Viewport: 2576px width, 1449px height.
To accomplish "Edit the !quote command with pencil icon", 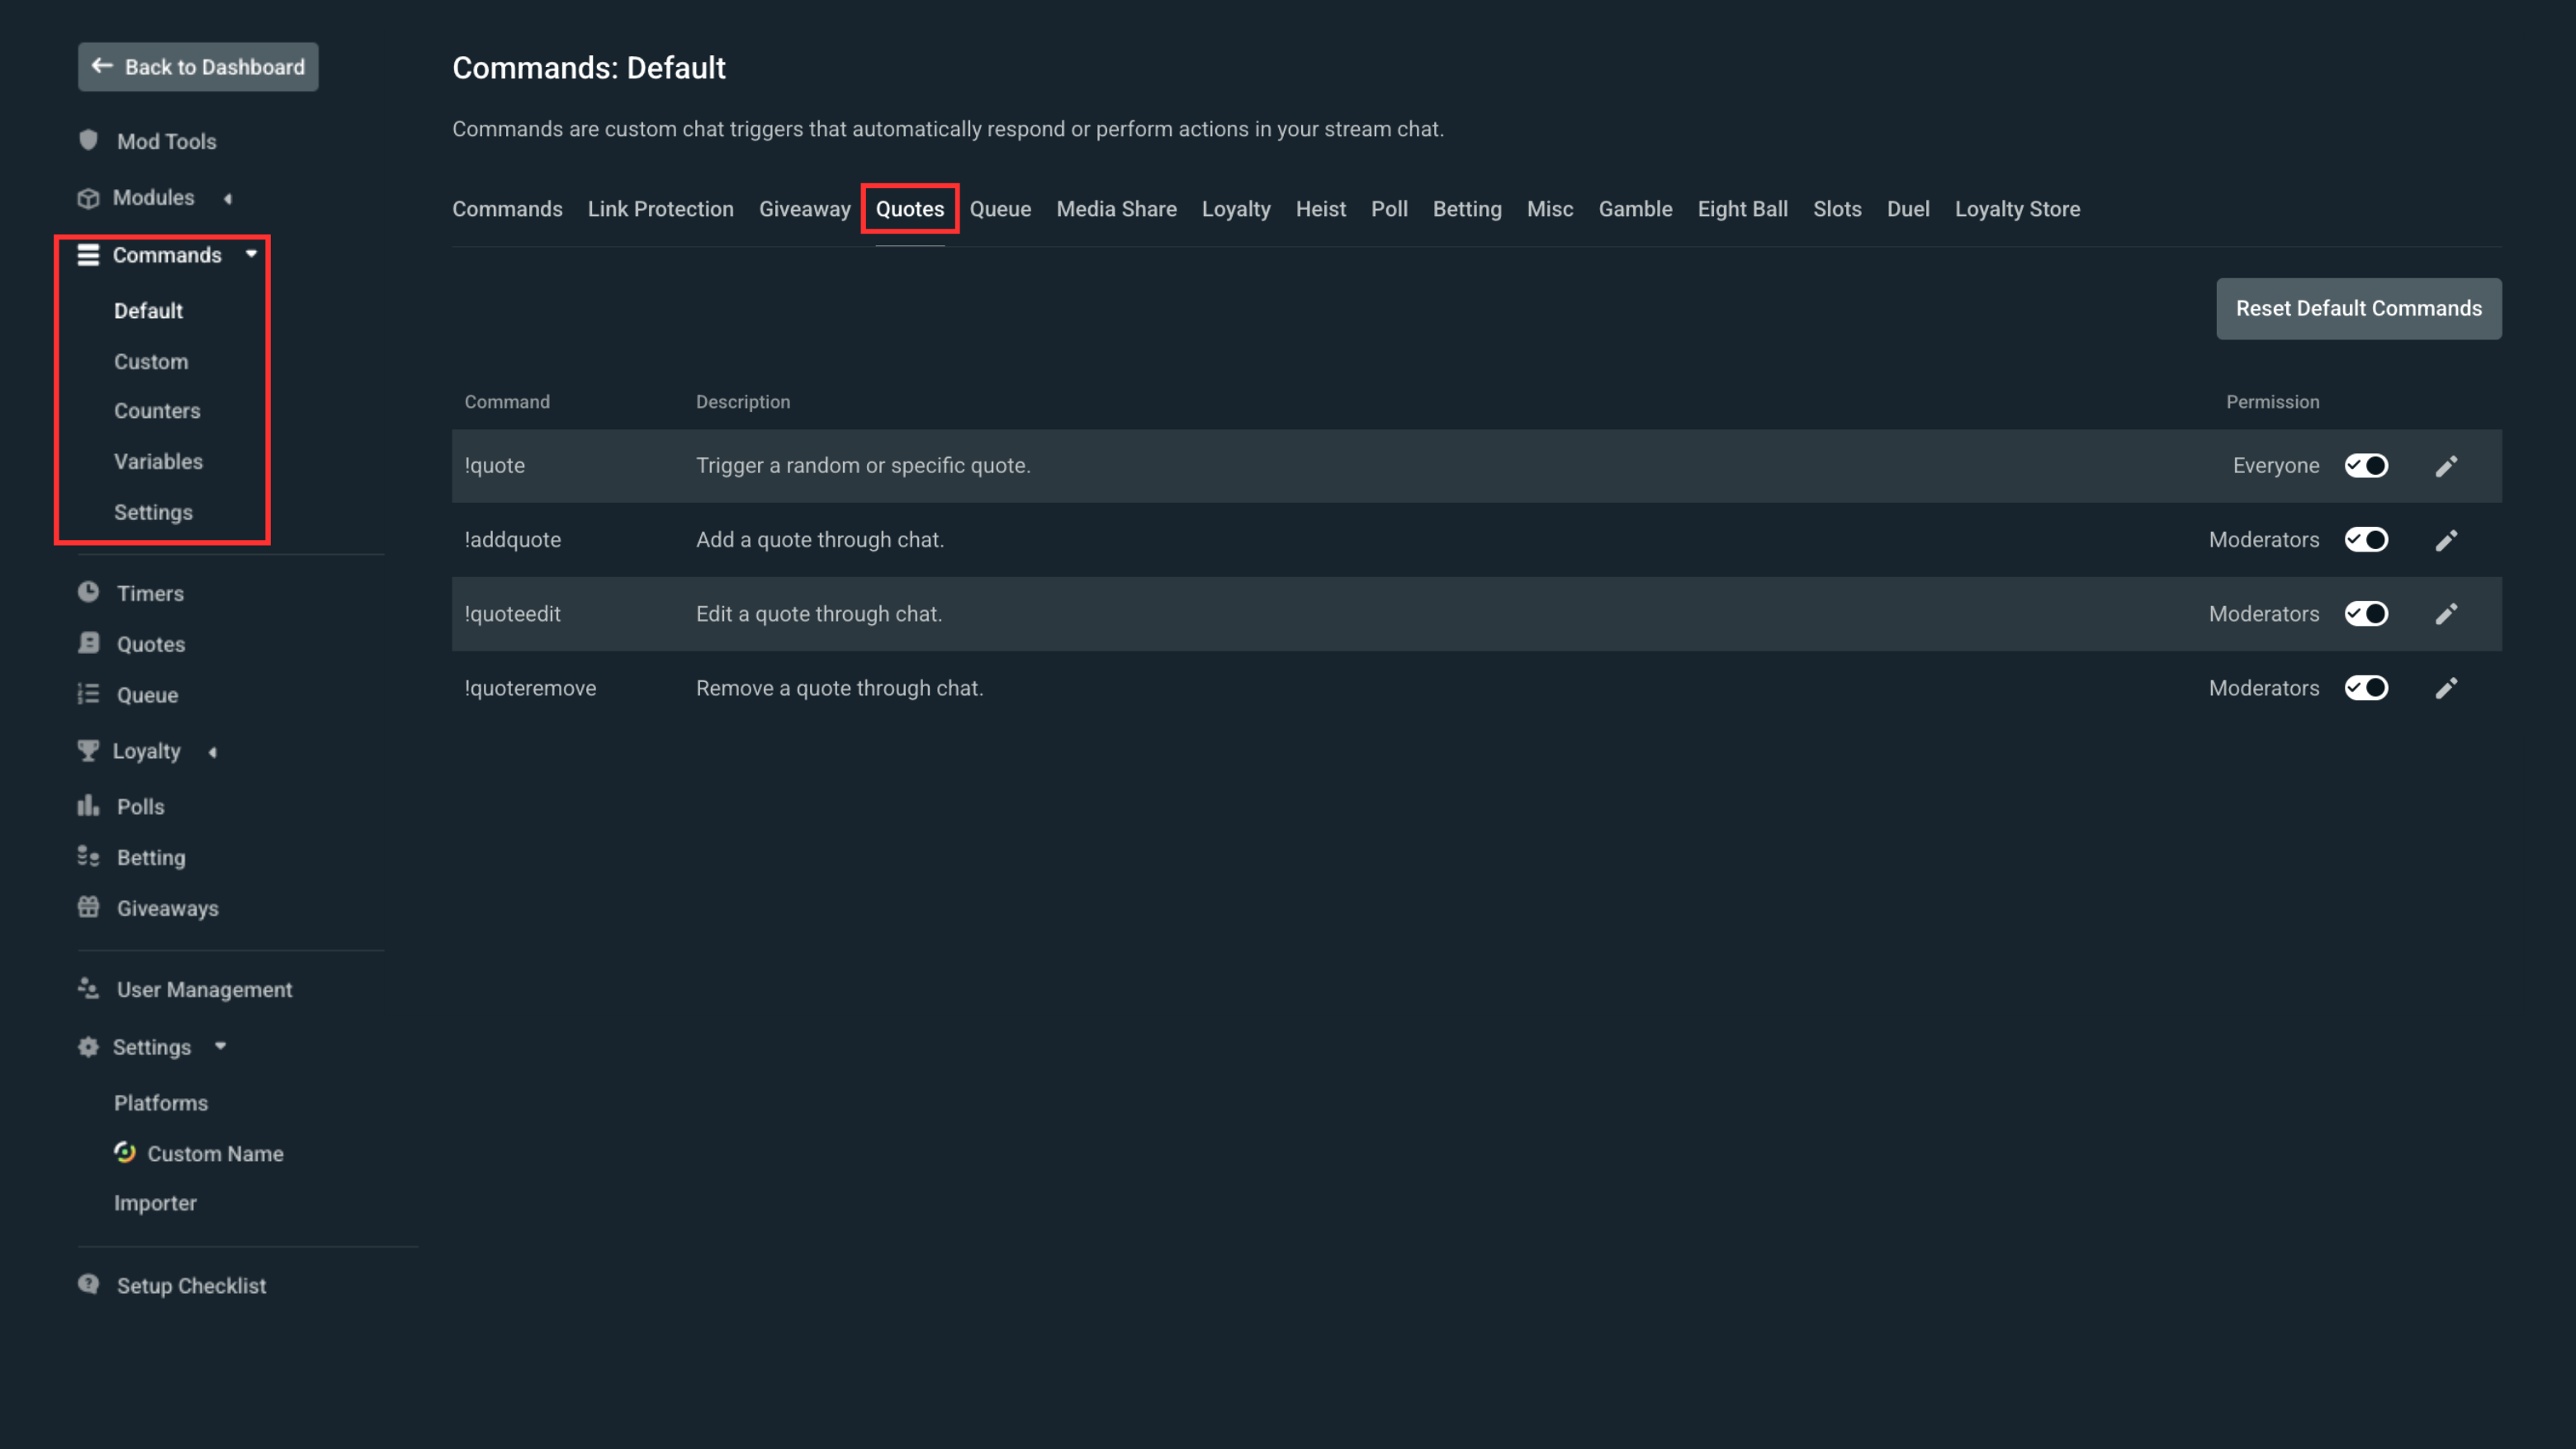I will (x=2446, y=466).
